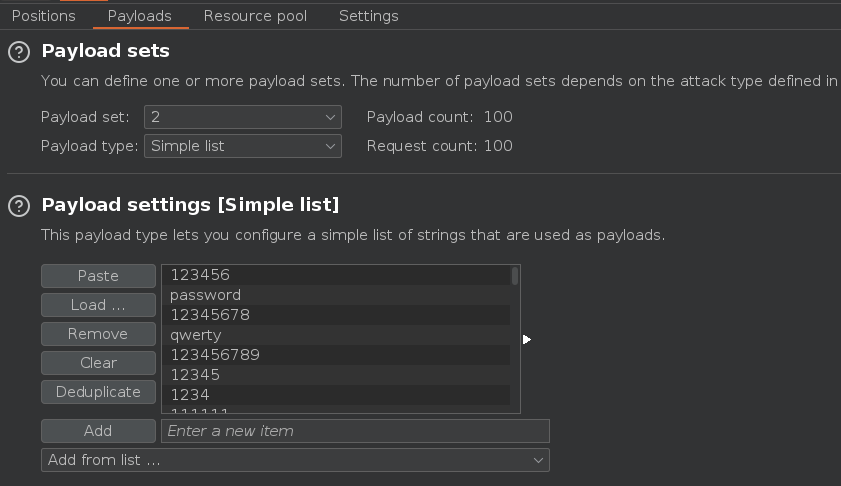Select the 'password' payload entry
The height and width of the screenshot is (486, 841).
click(x=205, y=295)
